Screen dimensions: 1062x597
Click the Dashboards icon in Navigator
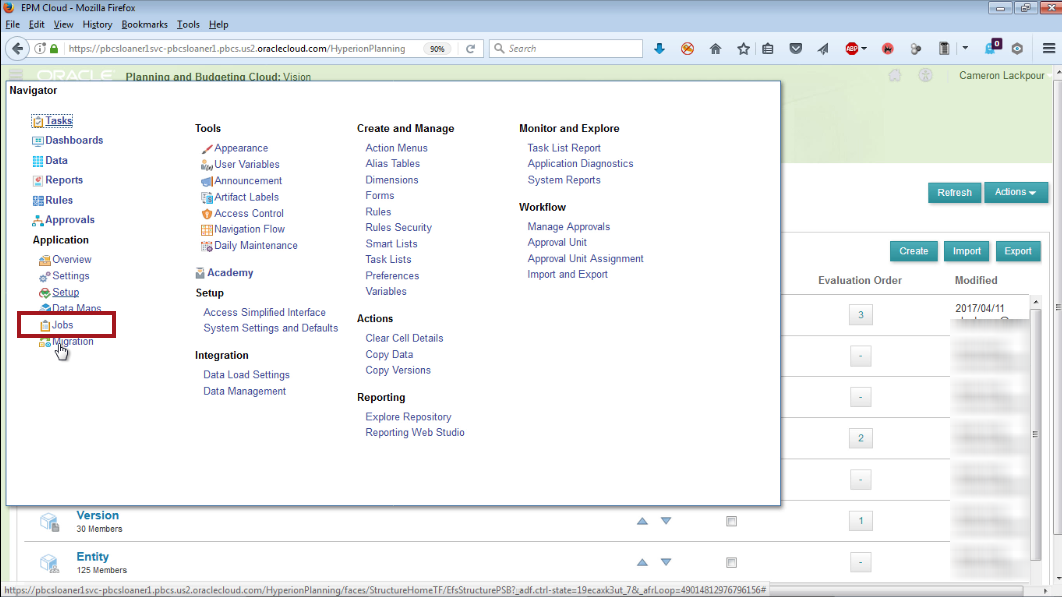coord(38,141)
